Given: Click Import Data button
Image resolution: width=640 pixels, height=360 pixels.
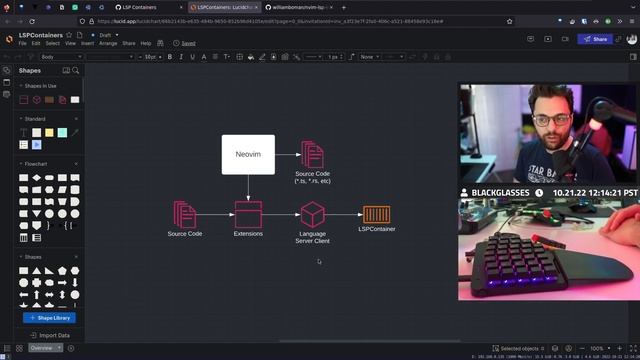Looking at the screenshot, I should pos(50,336).
